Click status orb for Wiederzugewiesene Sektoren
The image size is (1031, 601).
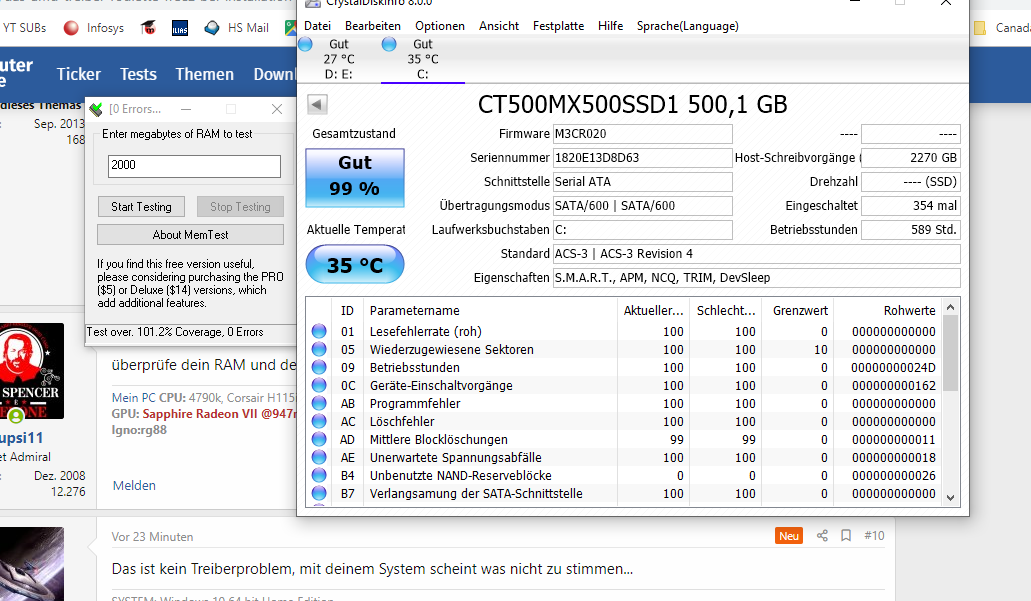(x=319, y=349)
